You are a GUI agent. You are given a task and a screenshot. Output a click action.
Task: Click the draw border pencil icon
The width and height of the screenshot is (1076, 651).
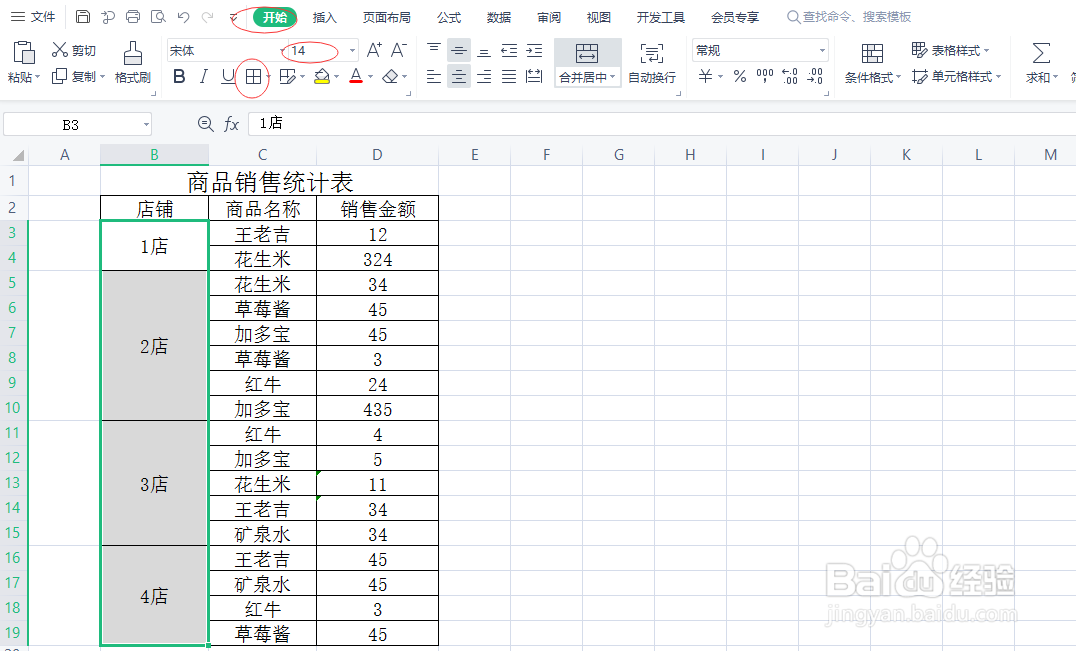click(x=288, y=76)
